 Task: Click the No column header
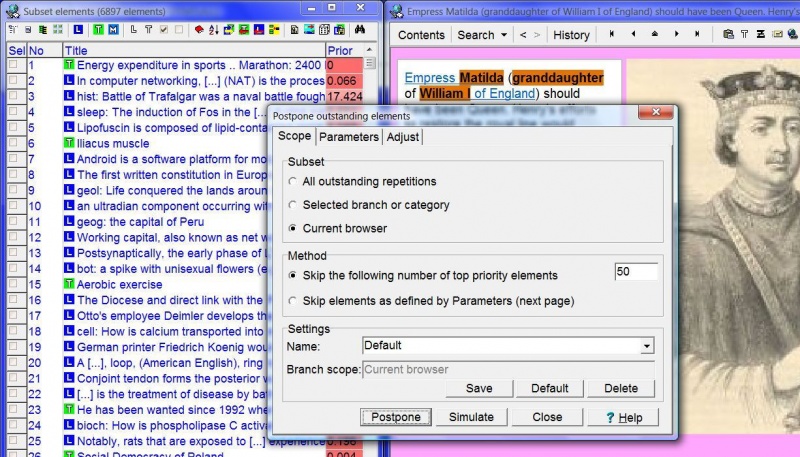coord(44,50)
